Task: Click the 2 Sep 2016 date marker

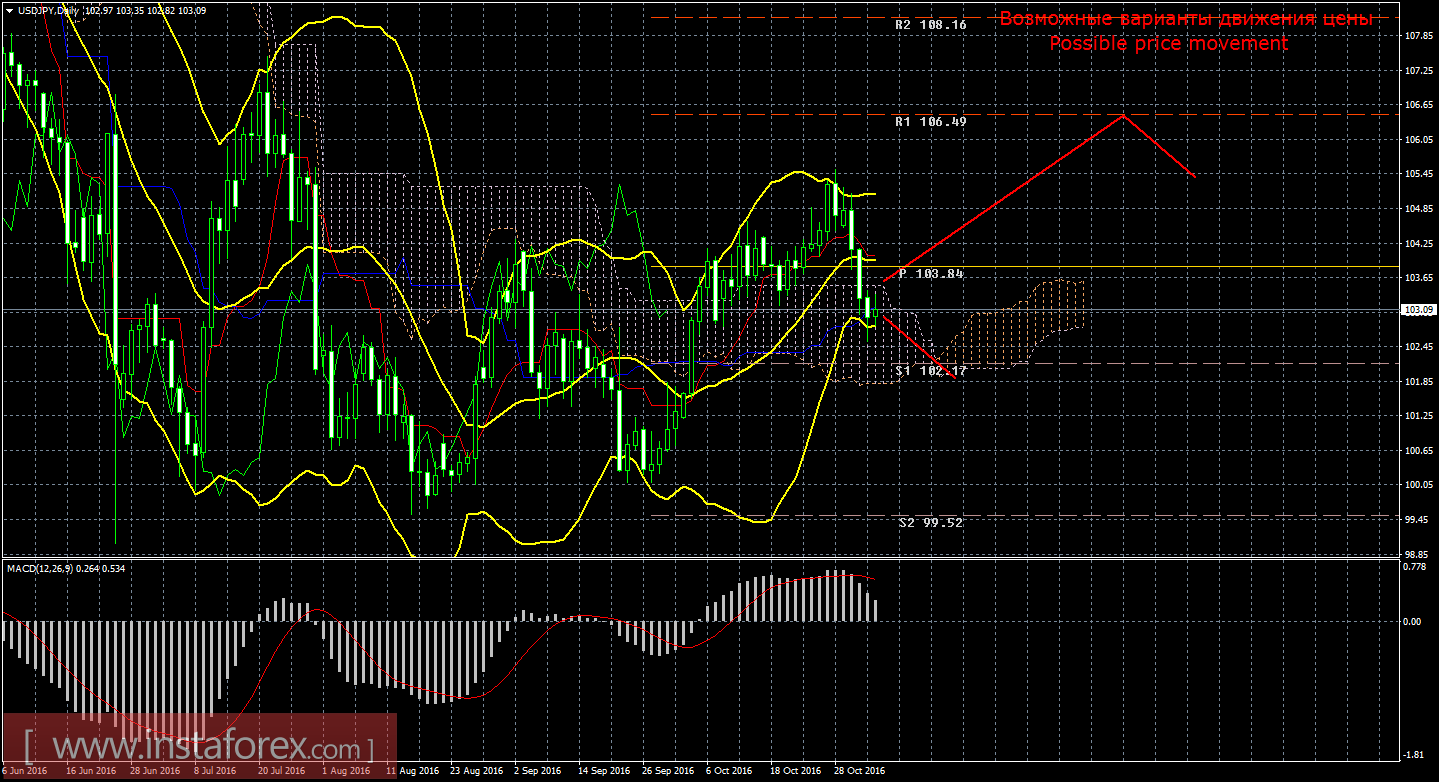Action: click(x=537, y=771)
